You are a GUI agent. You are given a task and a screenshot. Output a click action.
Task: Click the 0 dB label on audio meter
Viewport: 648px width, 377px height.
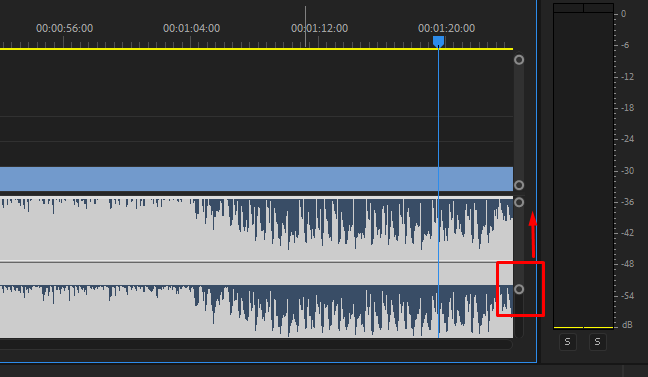(x=624, y=14)
